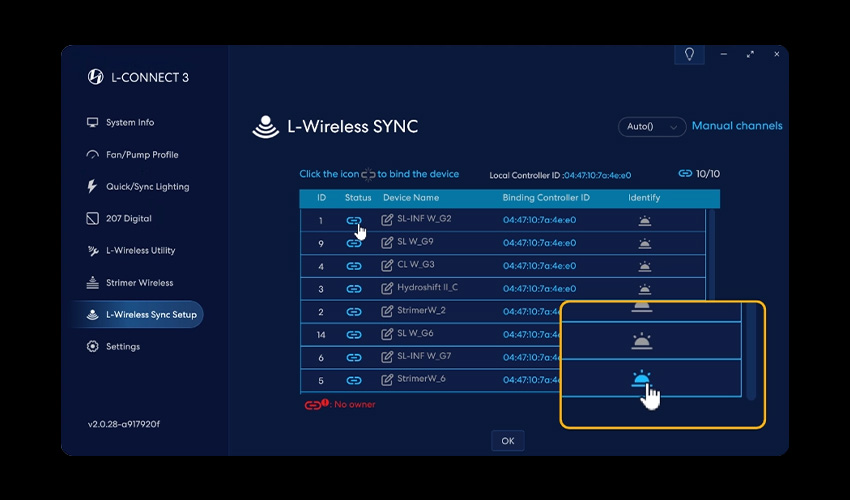The height and width of the screenshot is (500, 850).
Task: Open Settings from the sidebar
Action: [113, 347]
